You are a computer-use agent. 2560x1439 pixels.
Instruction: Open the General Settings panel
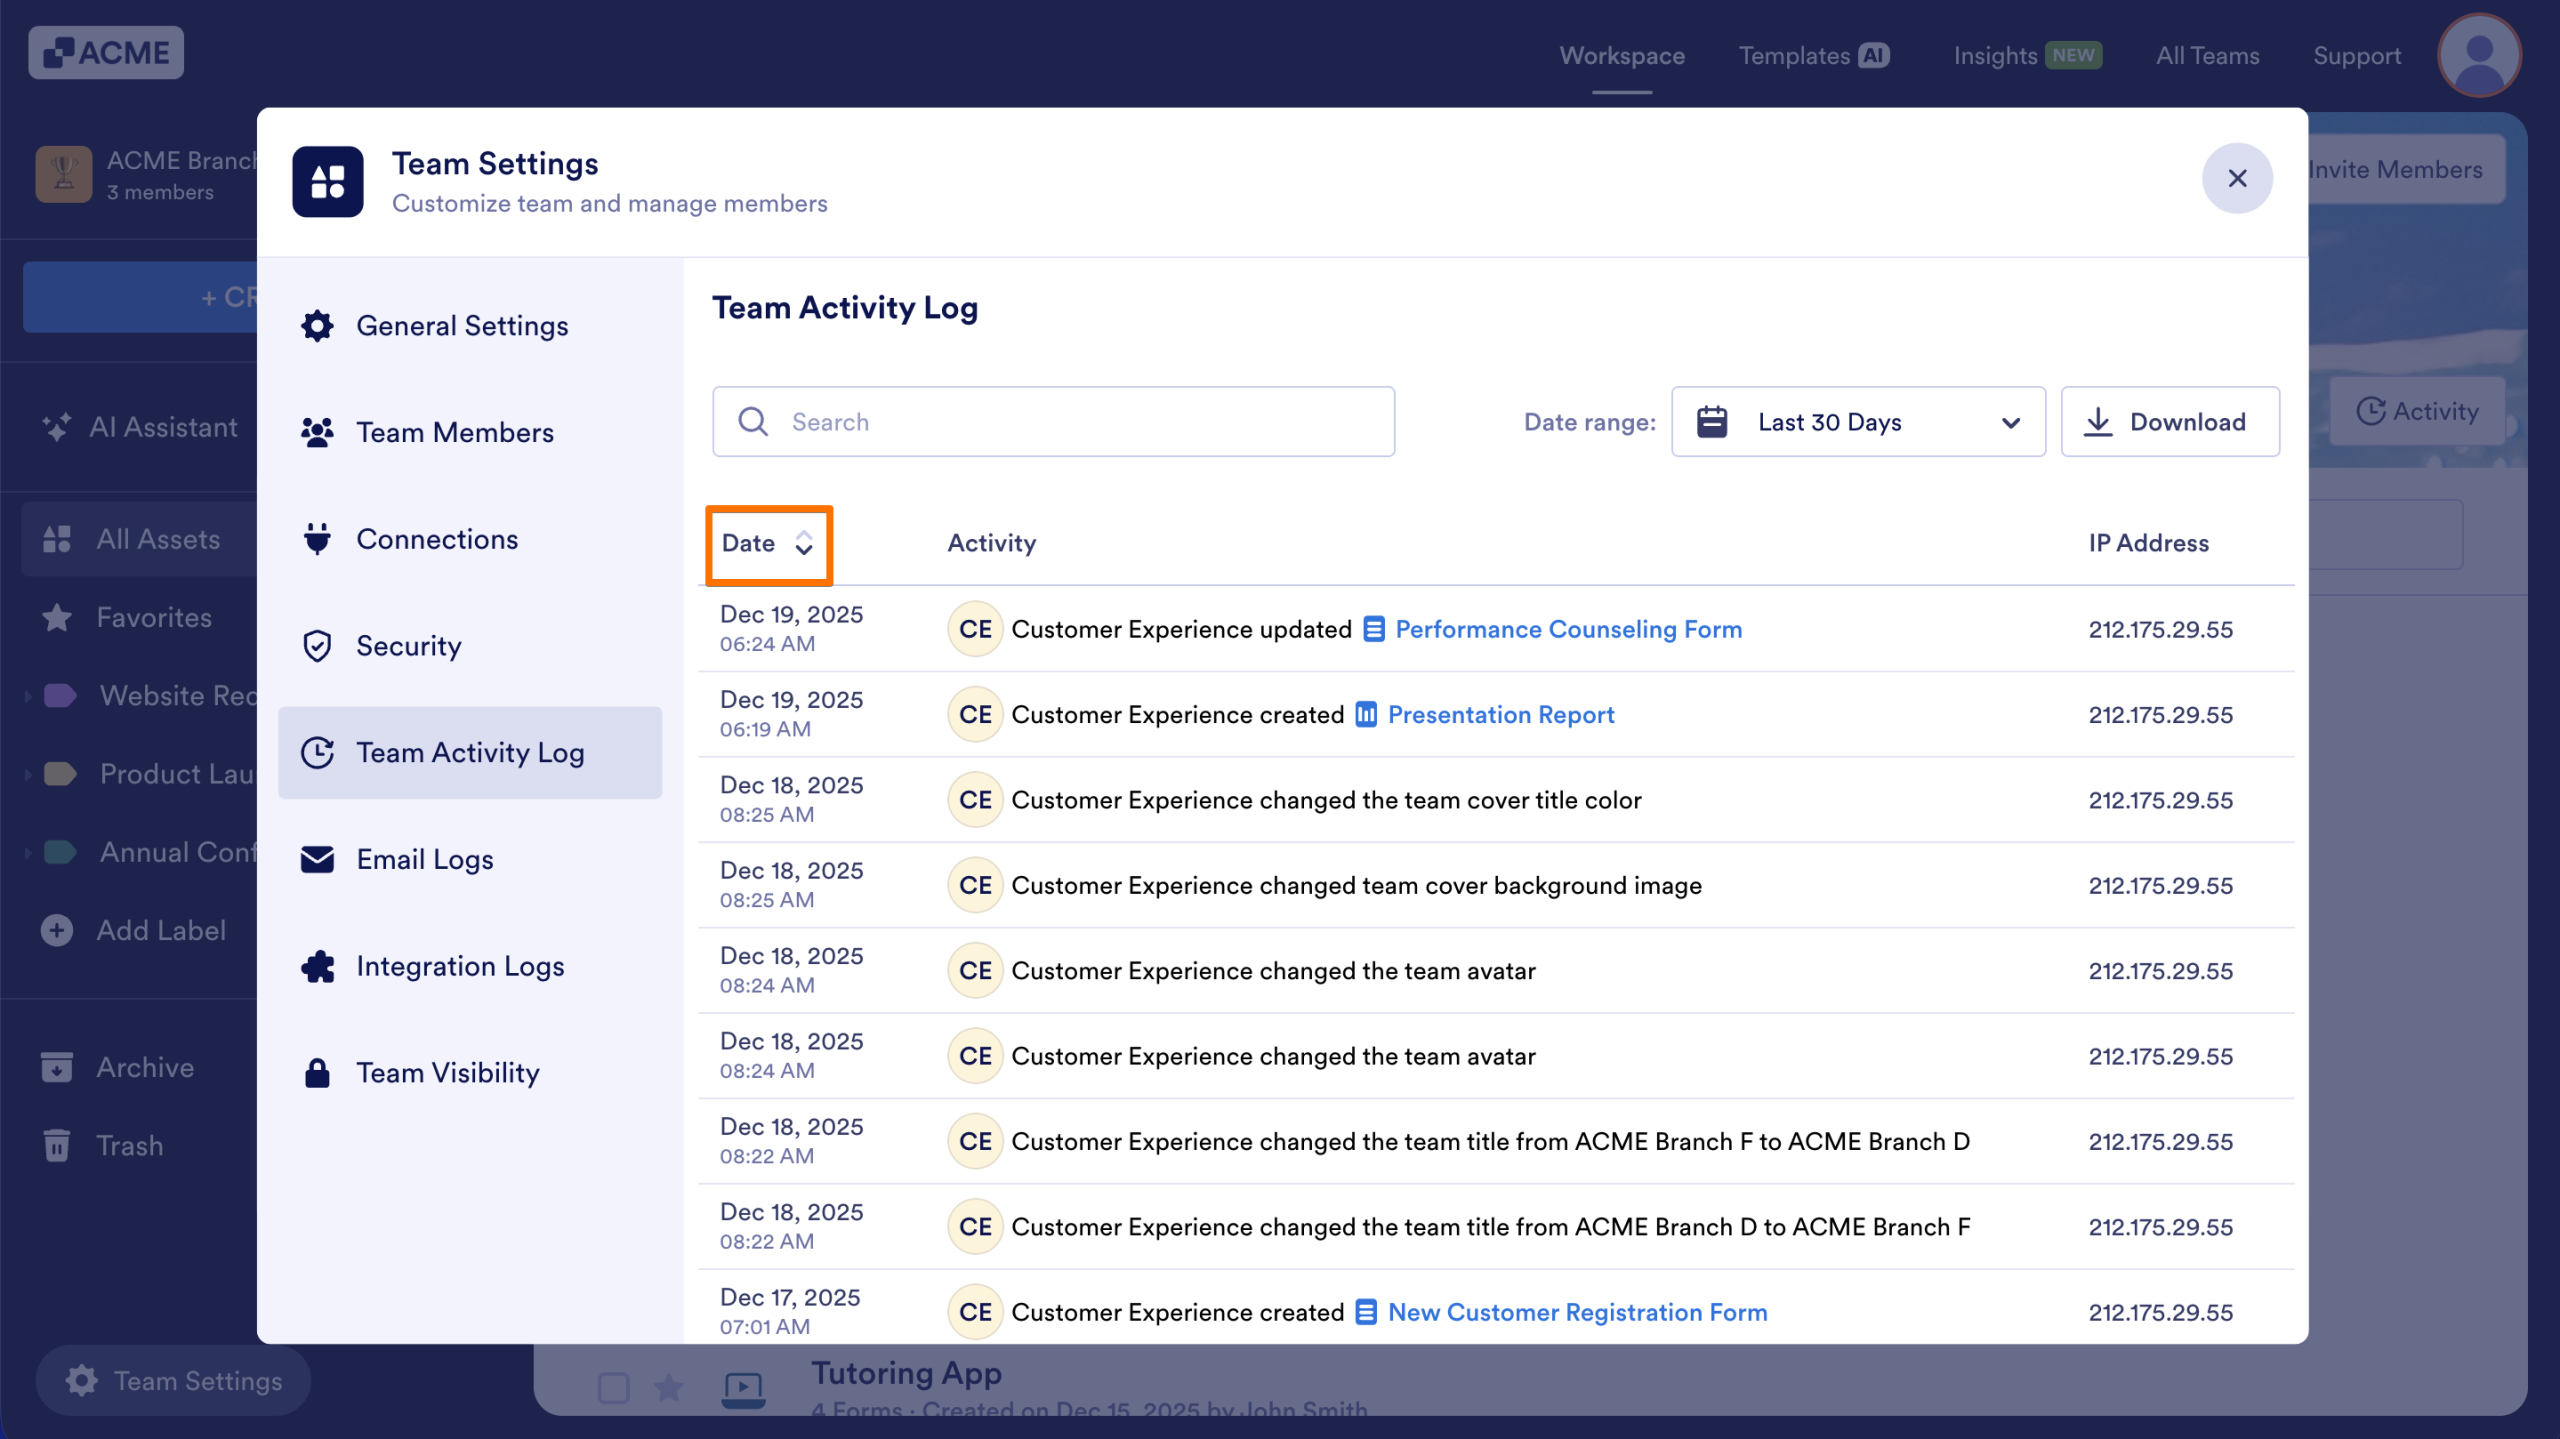pos(462,325)
